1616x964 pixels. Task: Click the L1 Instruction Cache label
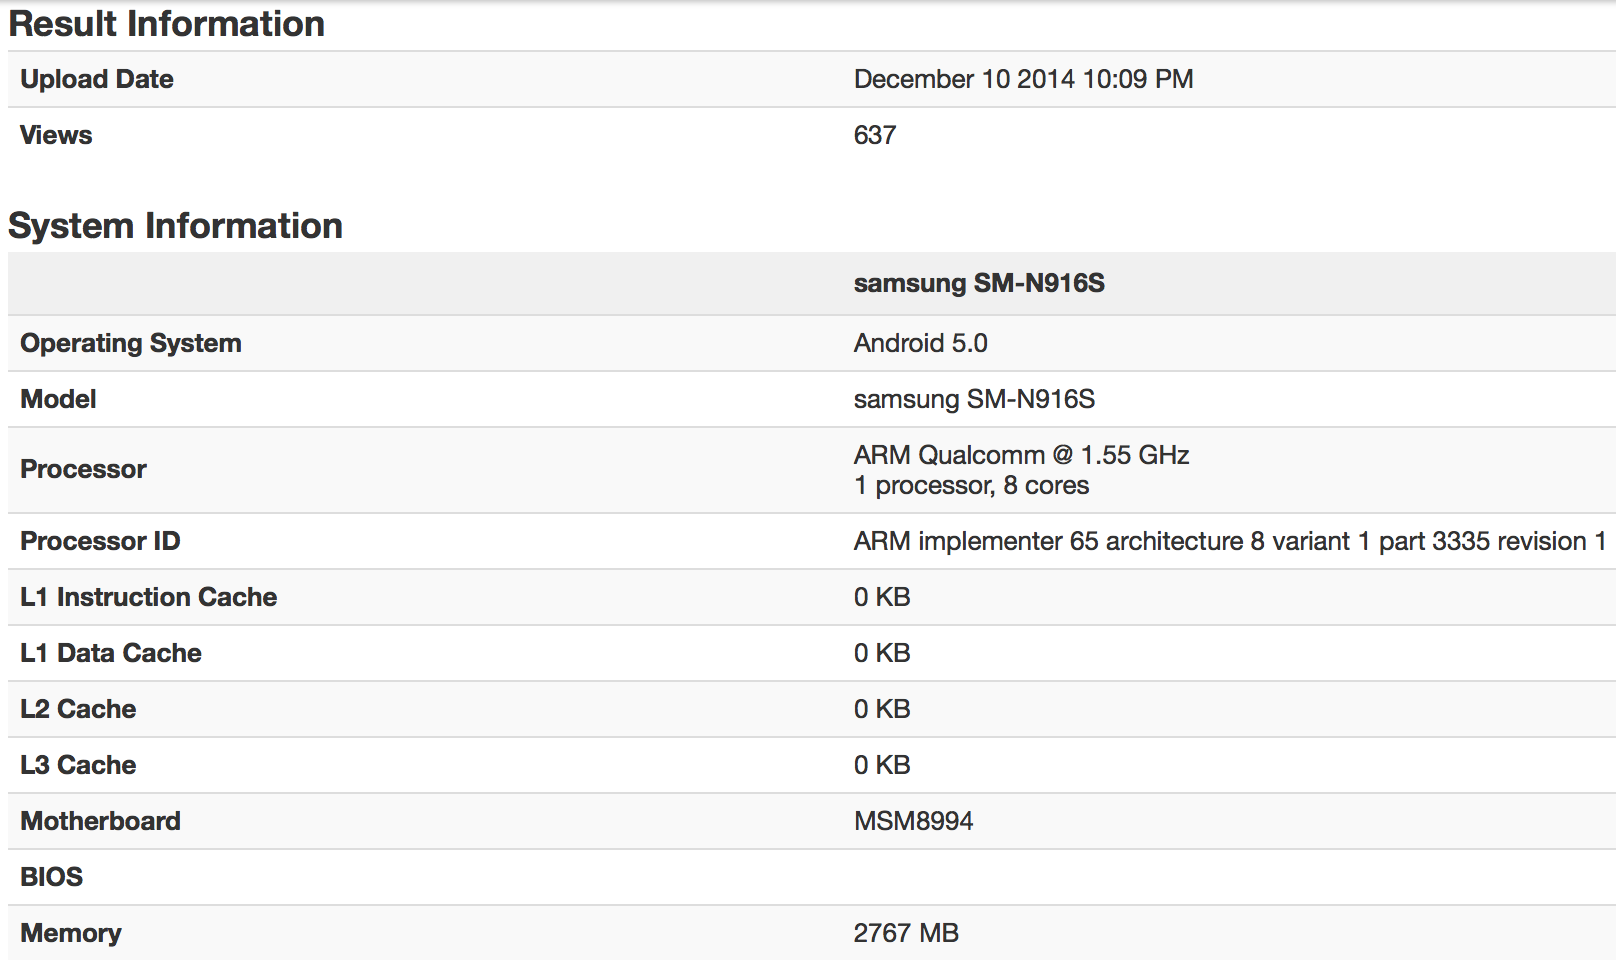point(149,597)
